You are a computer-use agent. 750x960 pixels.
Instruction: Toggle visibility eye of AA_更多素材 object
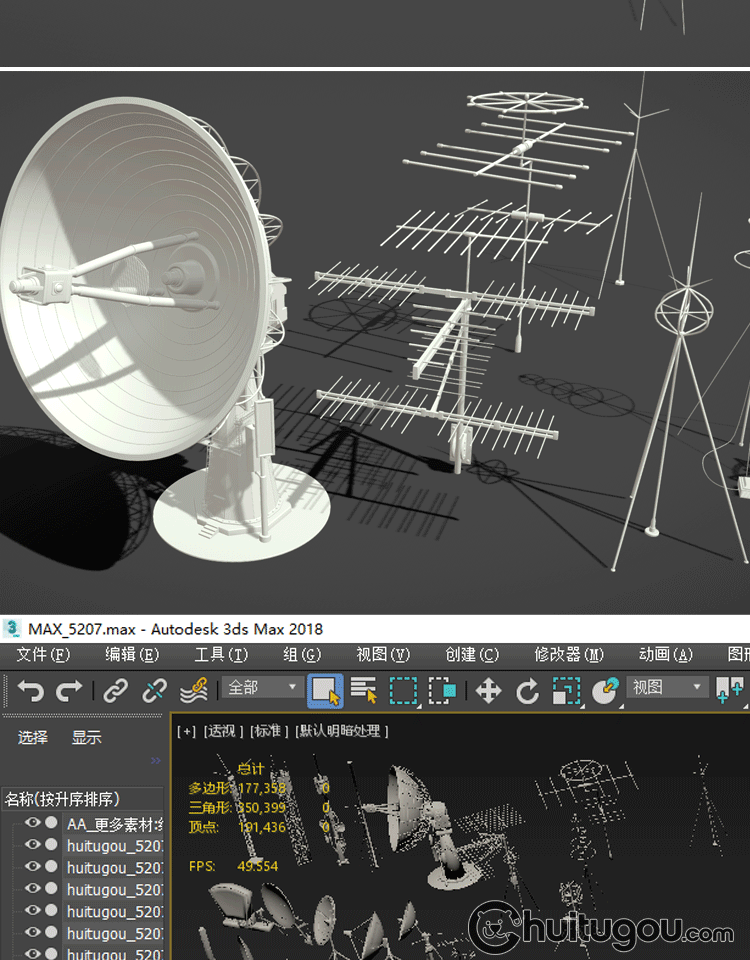[x=33, y=823]
